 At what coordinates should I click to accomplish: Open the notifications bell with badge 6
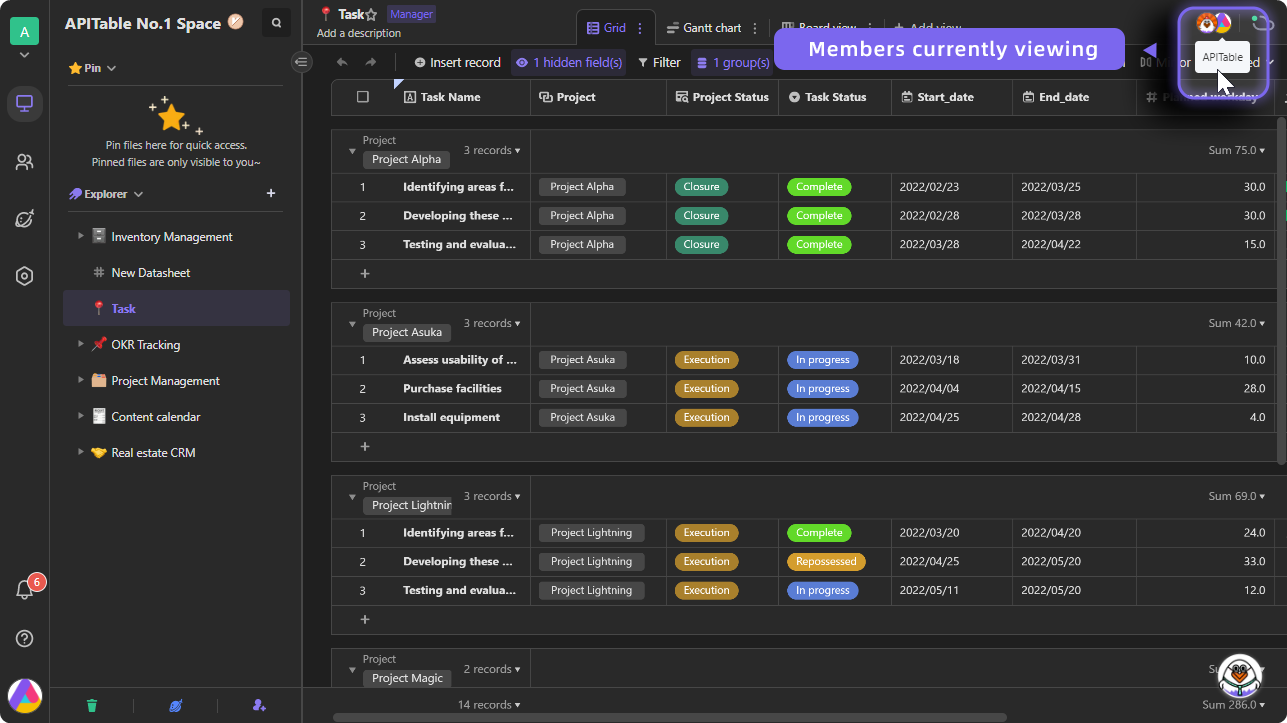(x=25, y=589)
